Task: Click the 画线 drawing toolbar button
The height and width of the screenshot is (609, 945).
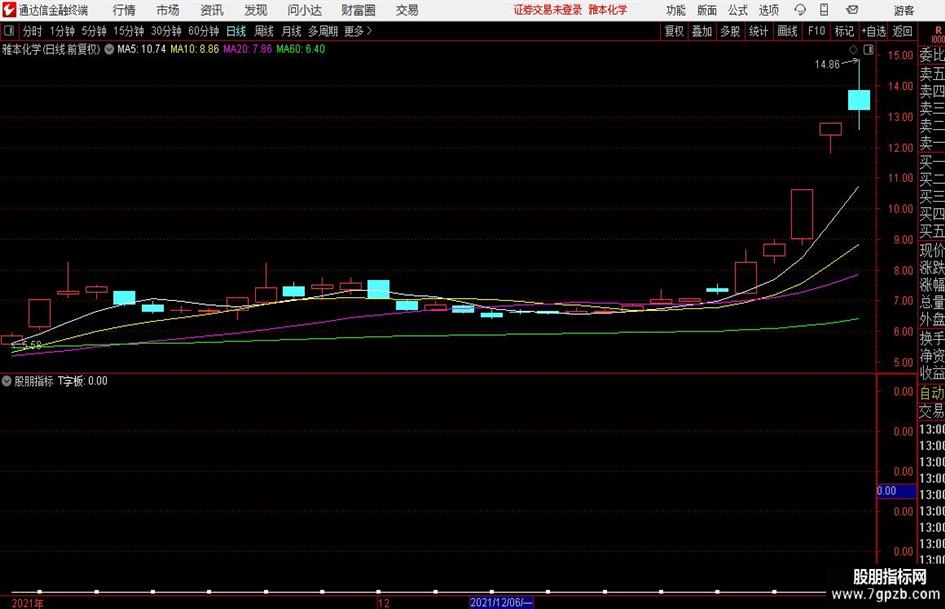Action: coord(788,31)
